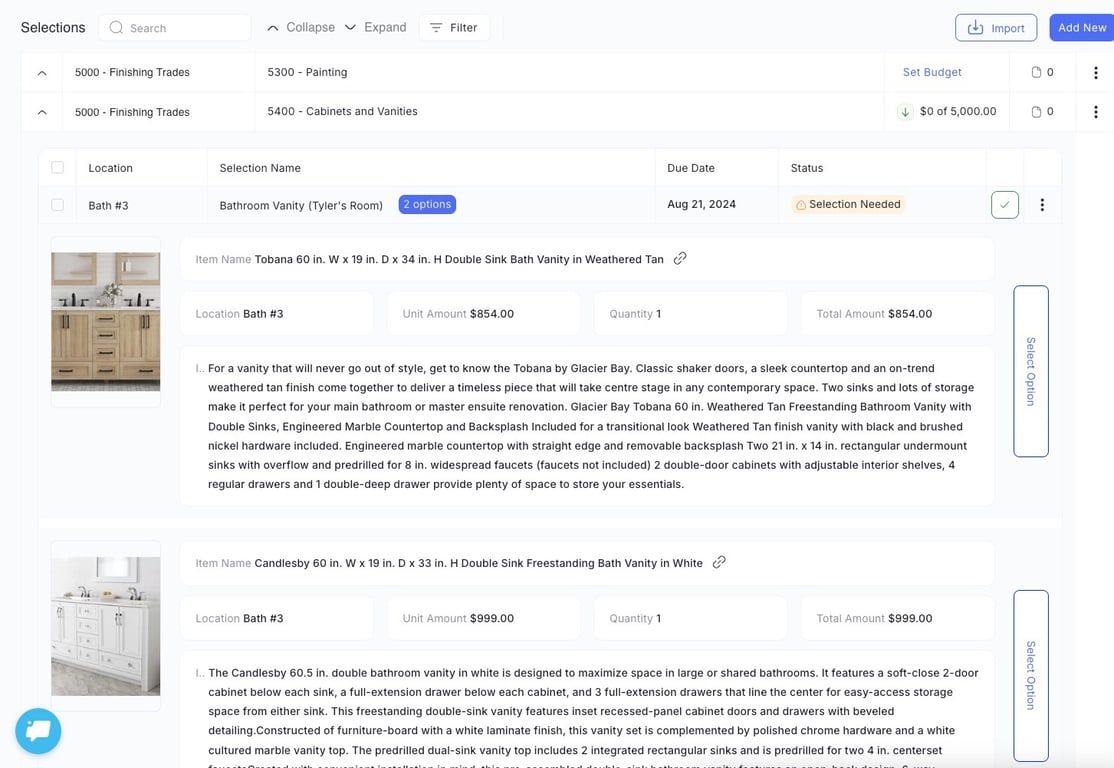Viewport: 1114px width, 768px height.
Task: Click Set Budget link for Painting
Action: [932, 72]
